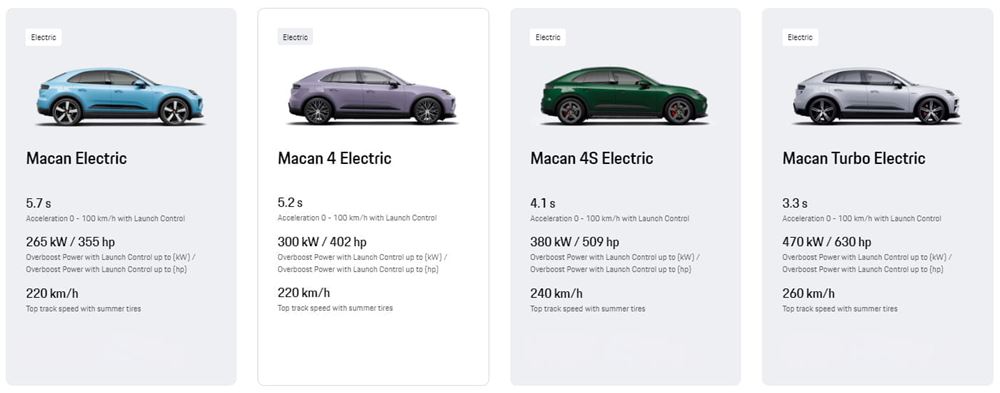Click the green Macan 4S Electric car image
1000x393 pixels.
(x=624, y=96)
